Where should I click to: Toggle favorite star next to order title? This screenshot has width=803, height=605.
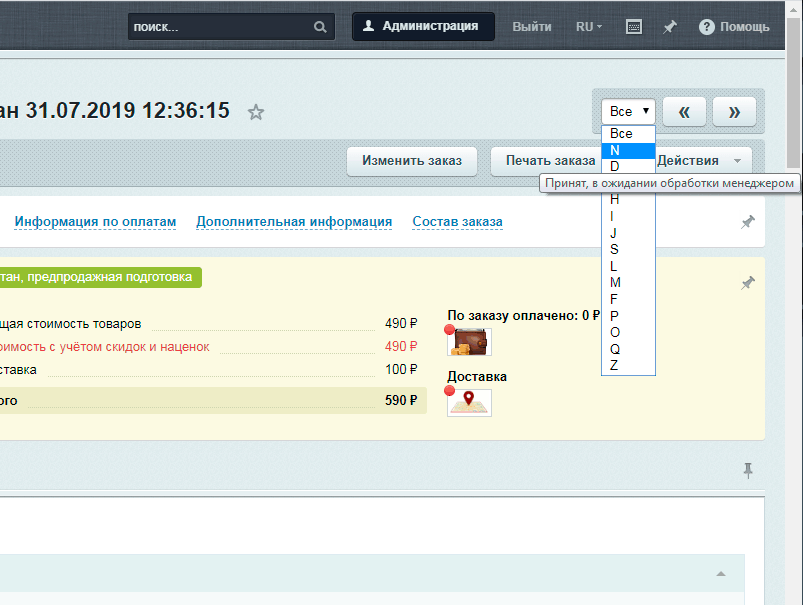[x=256, y=112]
